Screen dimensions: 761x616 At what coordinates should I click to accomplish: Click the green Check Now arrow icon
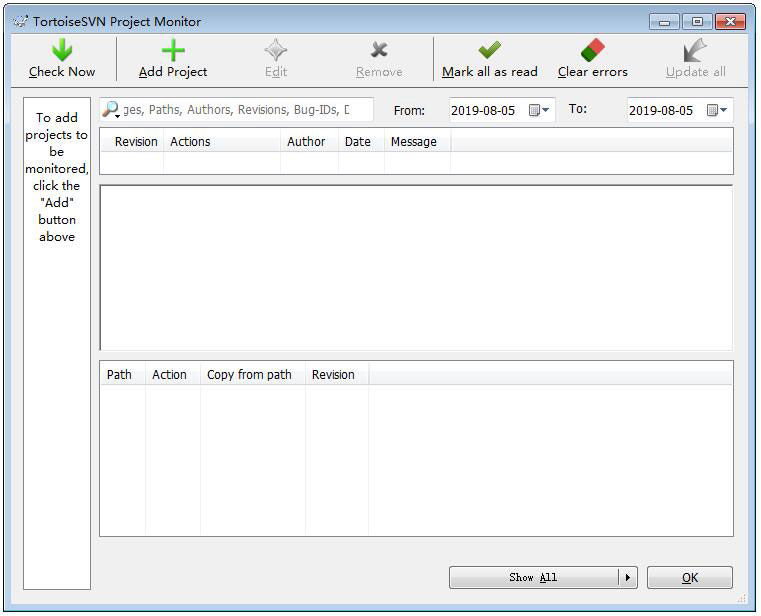coord(62,50)
